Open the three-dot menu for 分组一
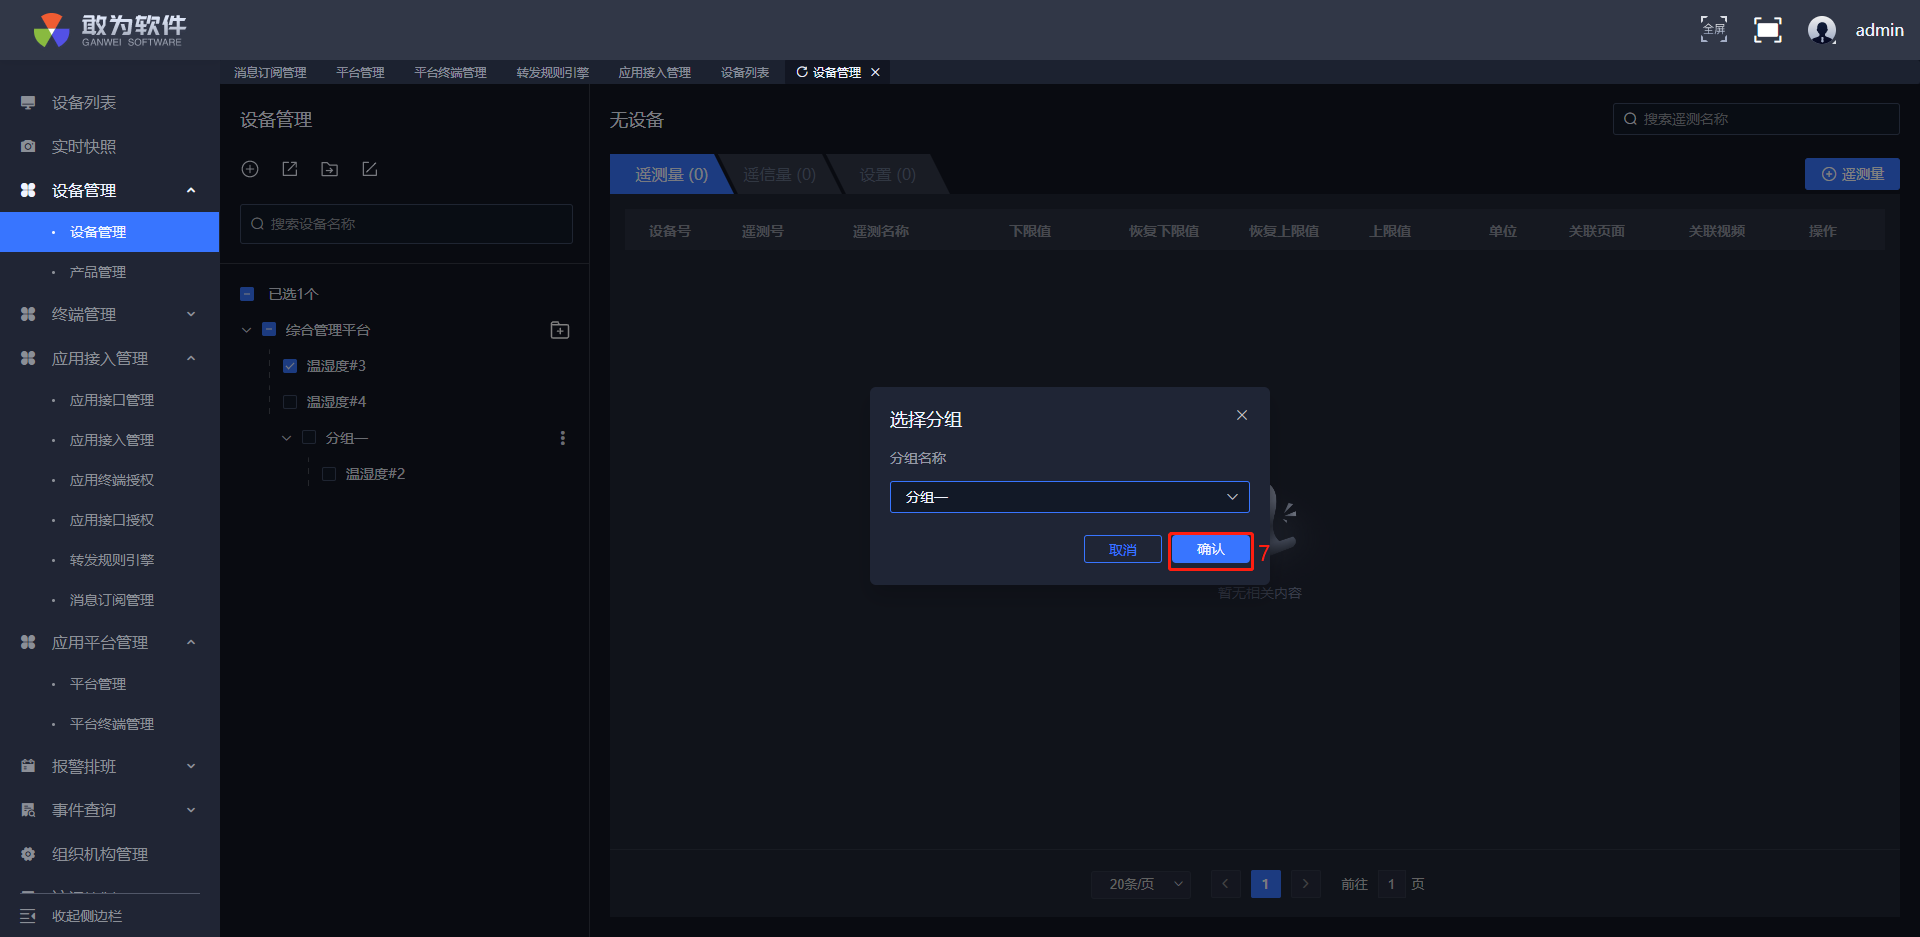Screen dimensions: 1920x937 [x=563, y=438]
